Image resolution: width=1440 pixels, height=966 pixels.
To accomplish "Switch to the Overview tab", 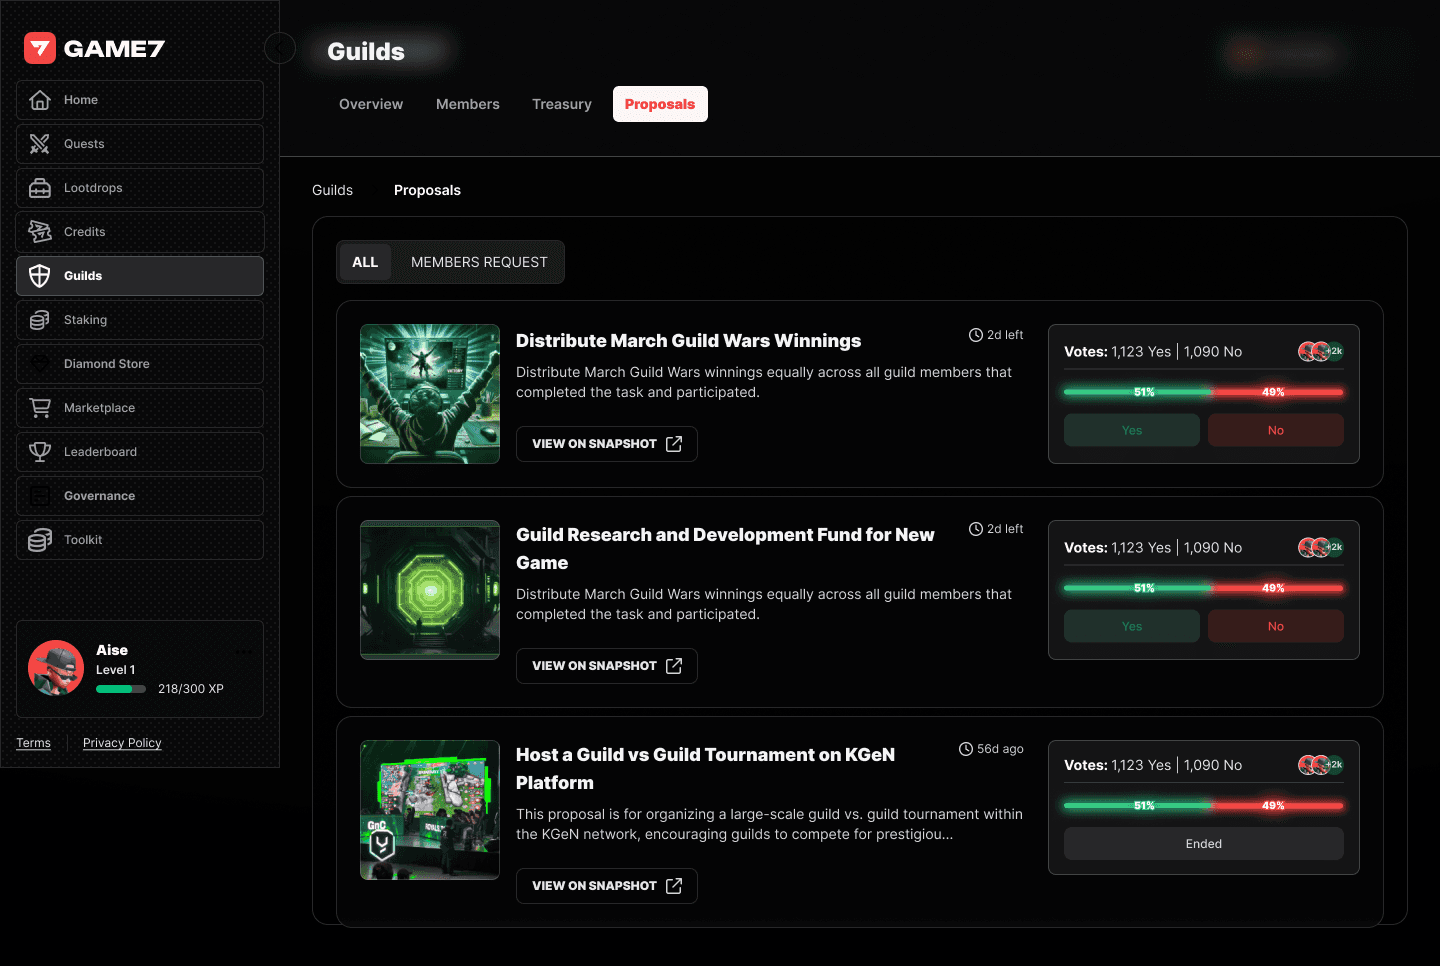I will [x=371, y=104].
